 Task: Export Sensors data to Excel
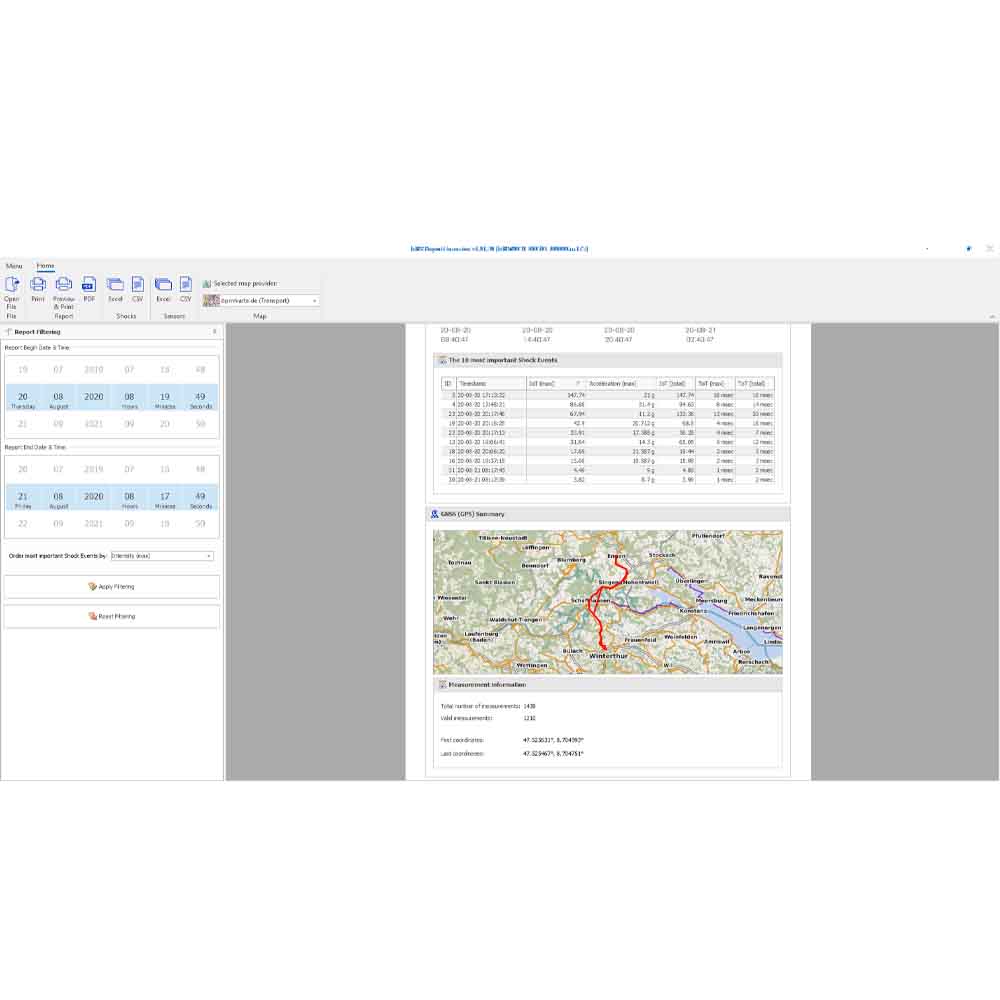163,288
